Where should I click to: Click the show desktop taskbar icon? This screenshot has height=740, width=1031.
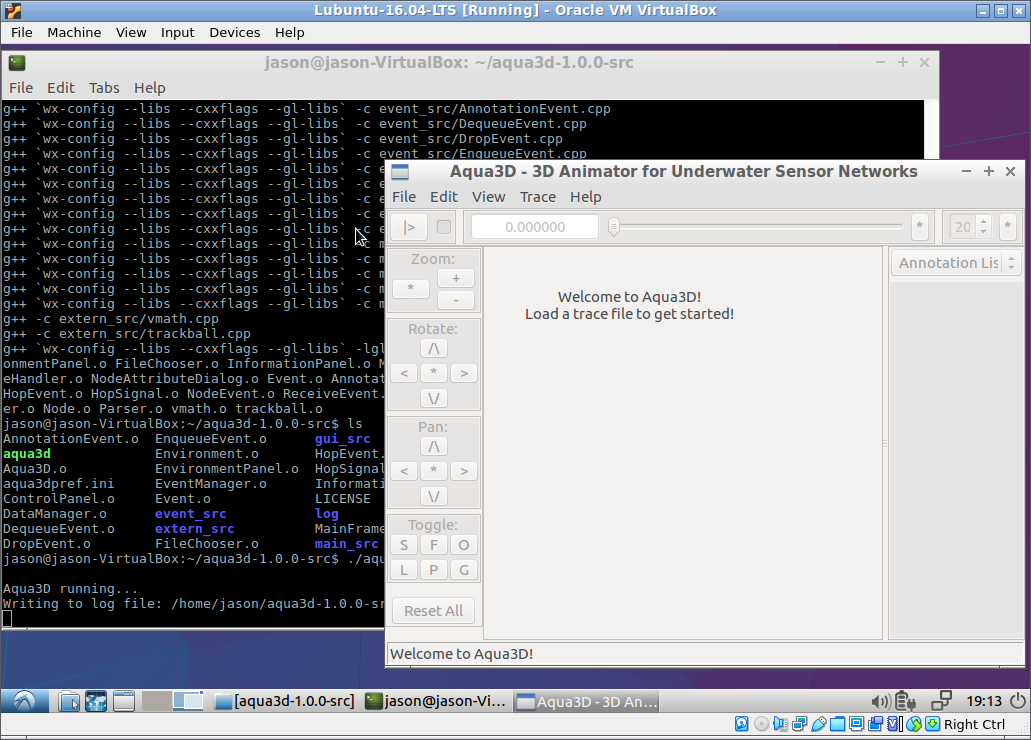[x=124, y=701]
